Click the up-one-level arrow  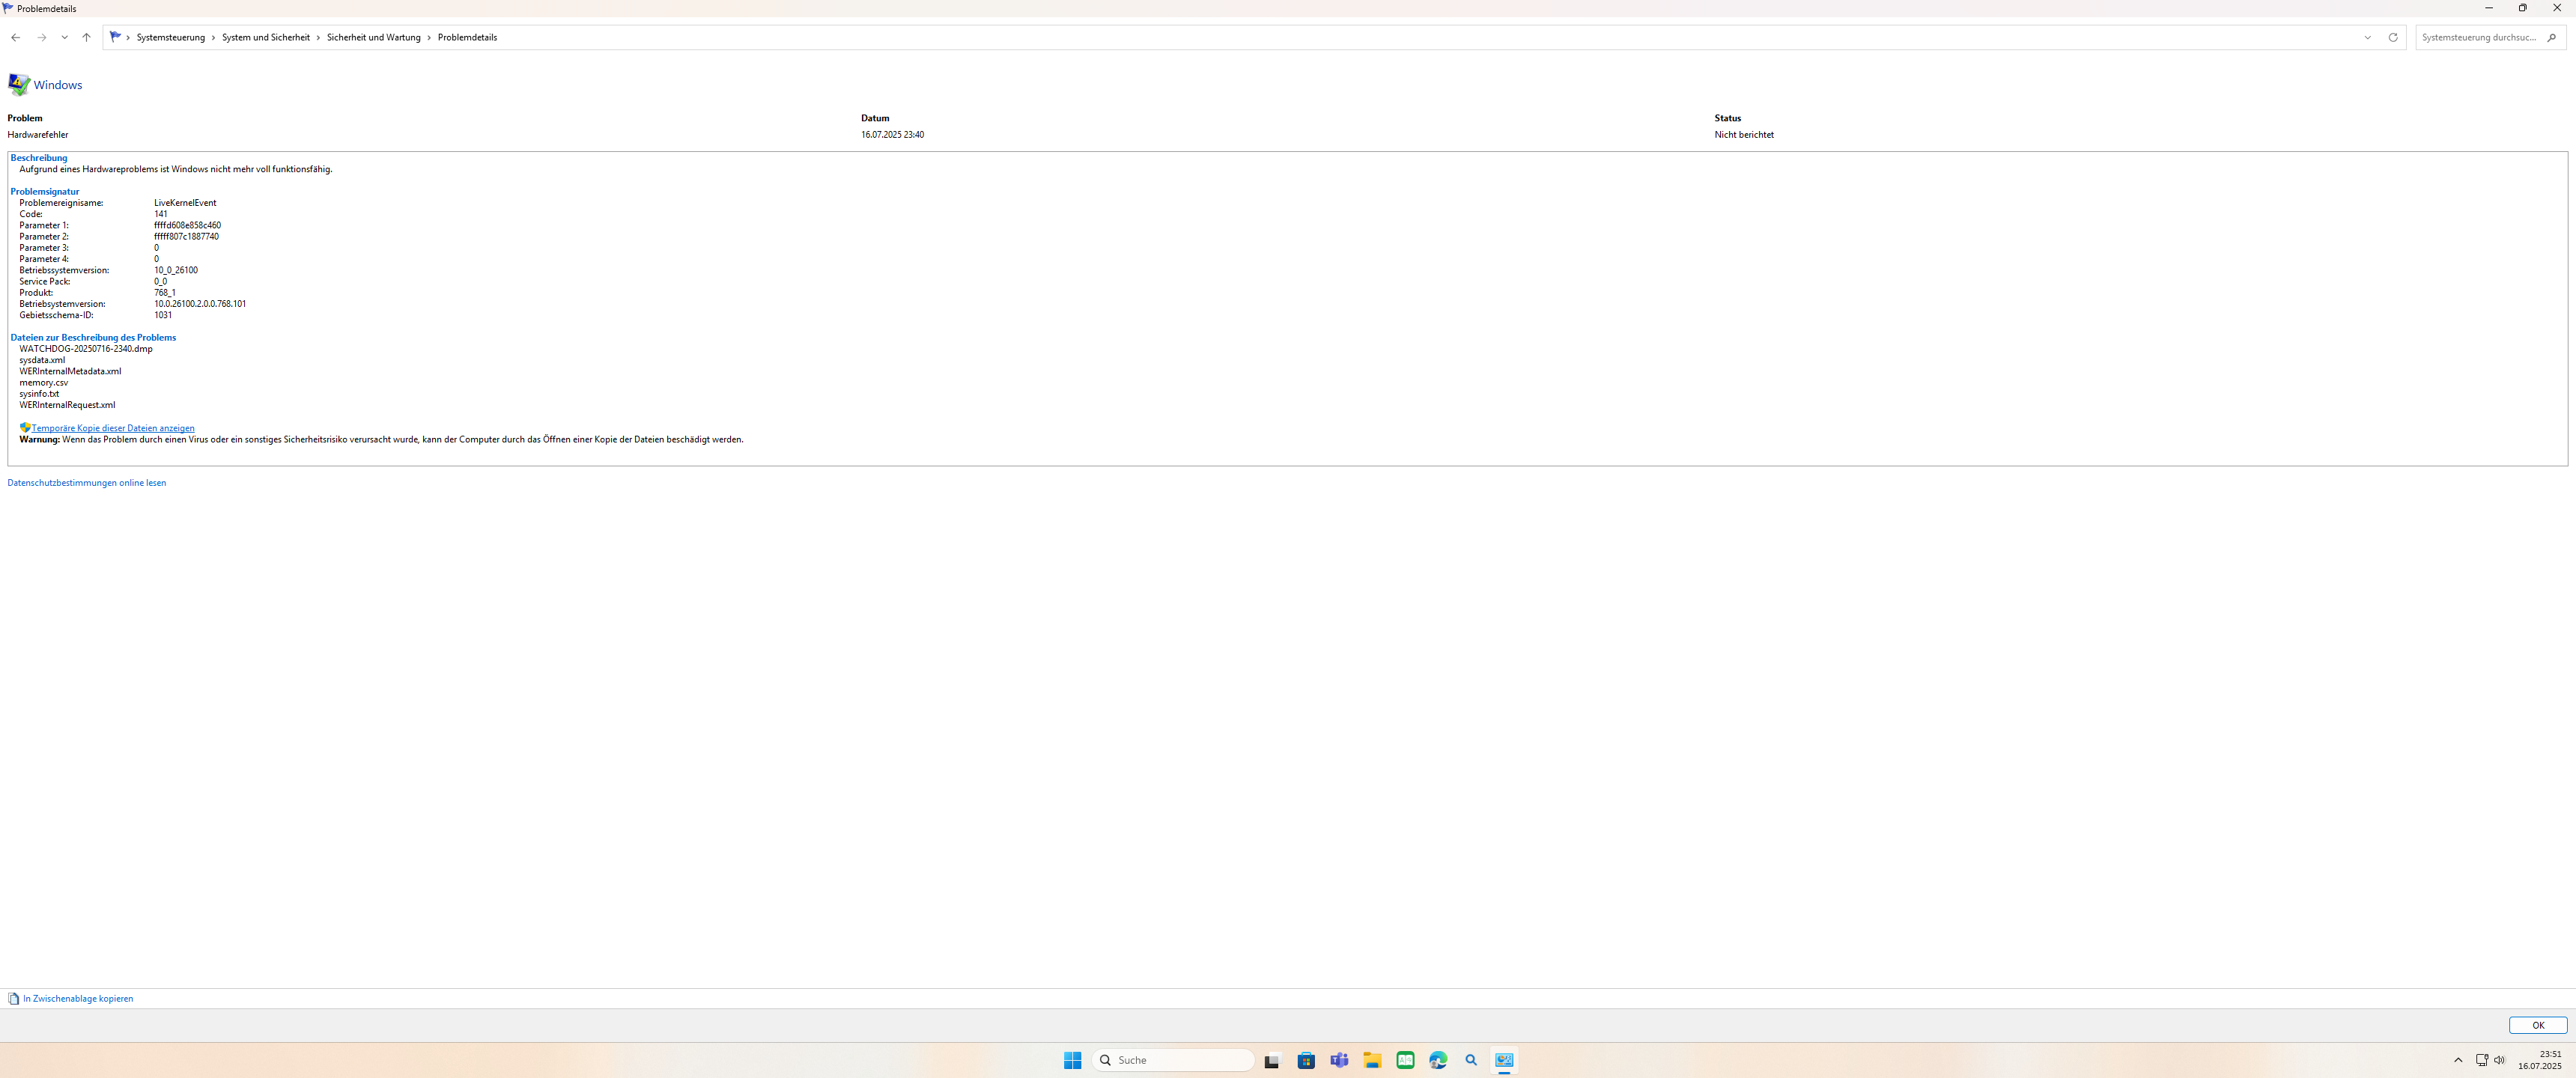pos(87,38)
